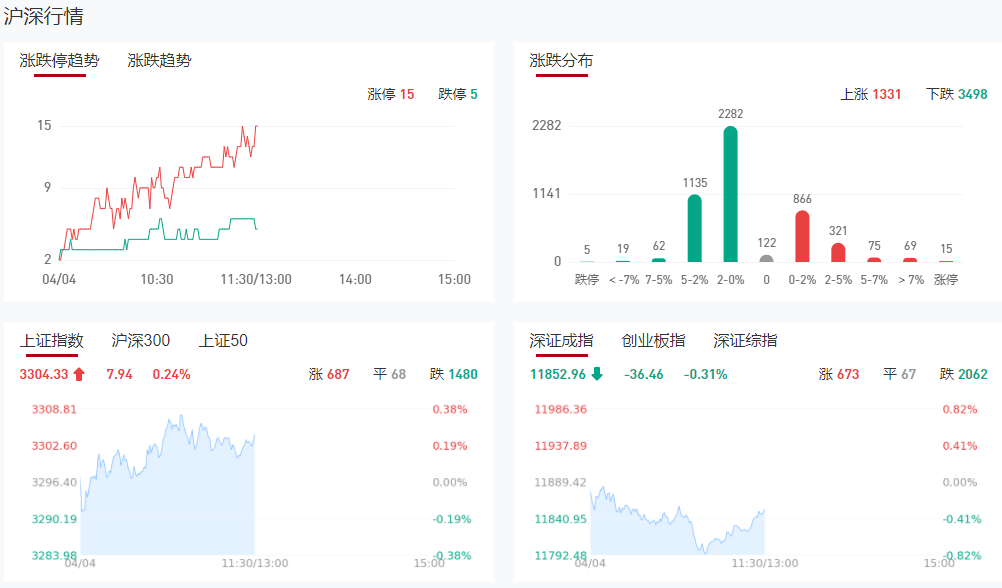The height and width of the screenshot is (588, 1002).
Task: Click the 涨停 15 legend label
Action: 391,94
